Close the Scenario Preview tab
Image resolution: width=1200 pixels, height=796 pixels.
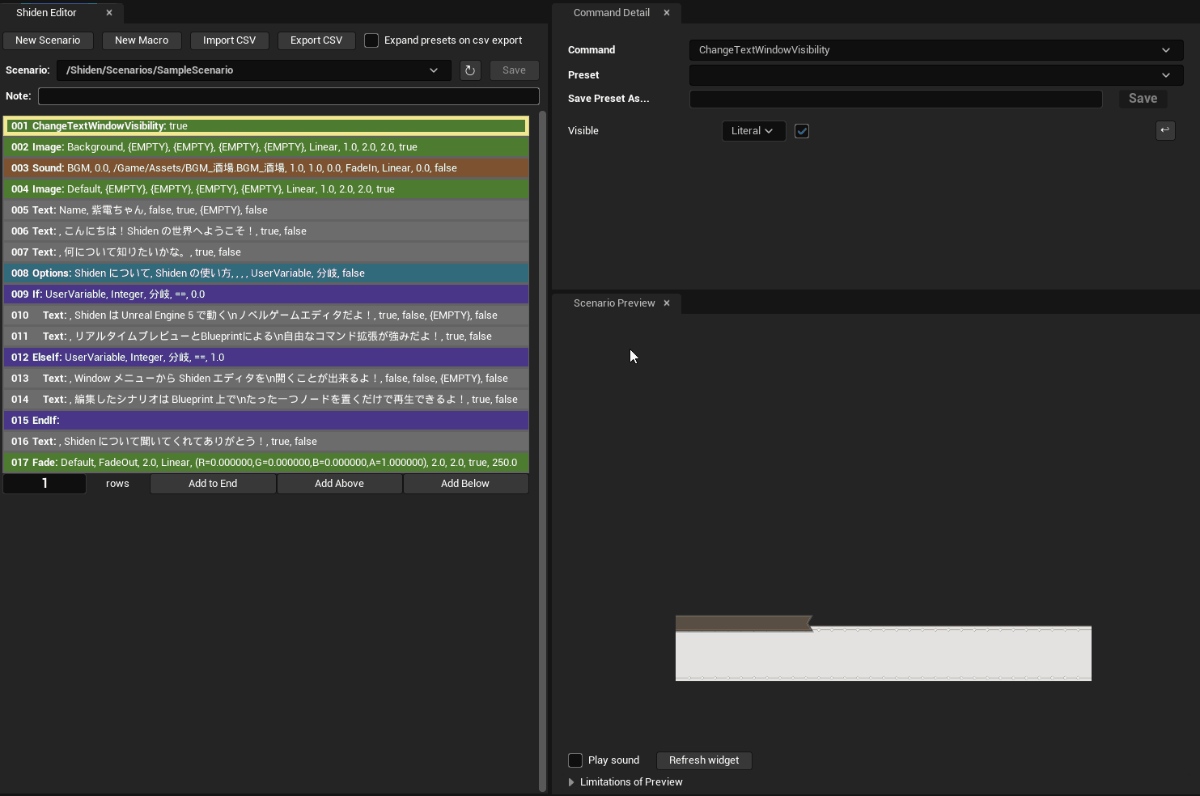667,303
